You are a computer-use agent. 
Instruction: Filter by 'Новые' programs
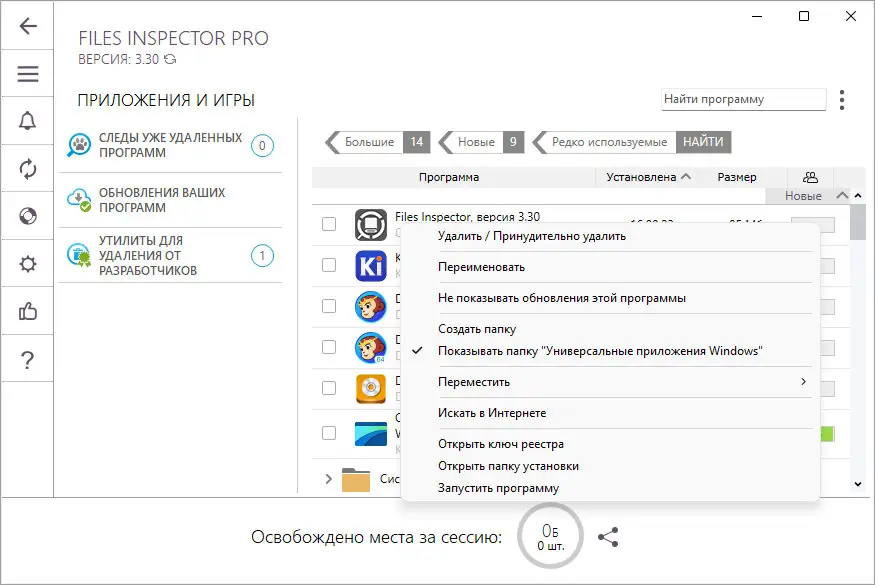pyautogui.click(x=476, y=142)
